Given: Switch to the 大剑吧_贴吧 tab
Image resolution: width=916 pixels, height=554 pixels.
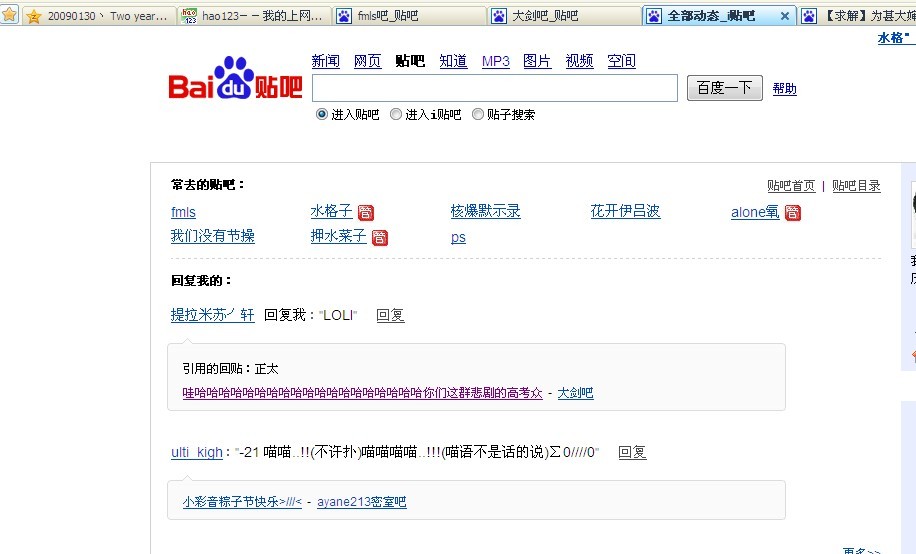Looking at the screenshot, I should 564,16.
